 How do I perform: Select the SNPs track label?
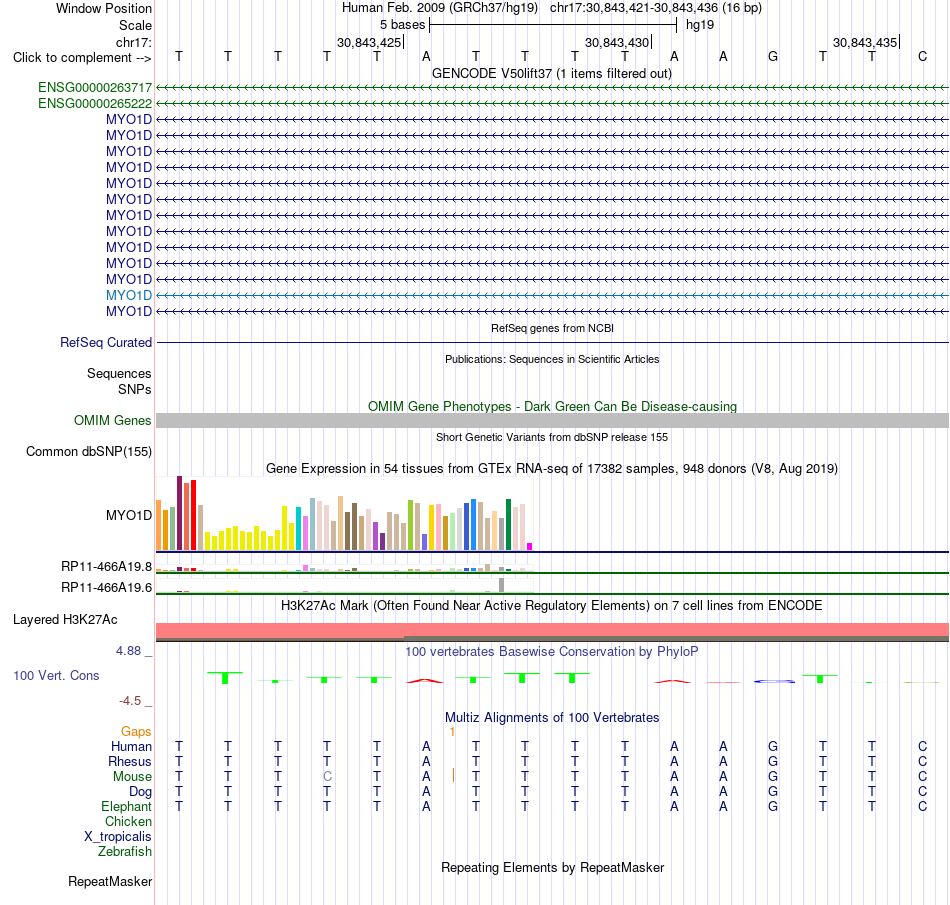click(135, 390)
